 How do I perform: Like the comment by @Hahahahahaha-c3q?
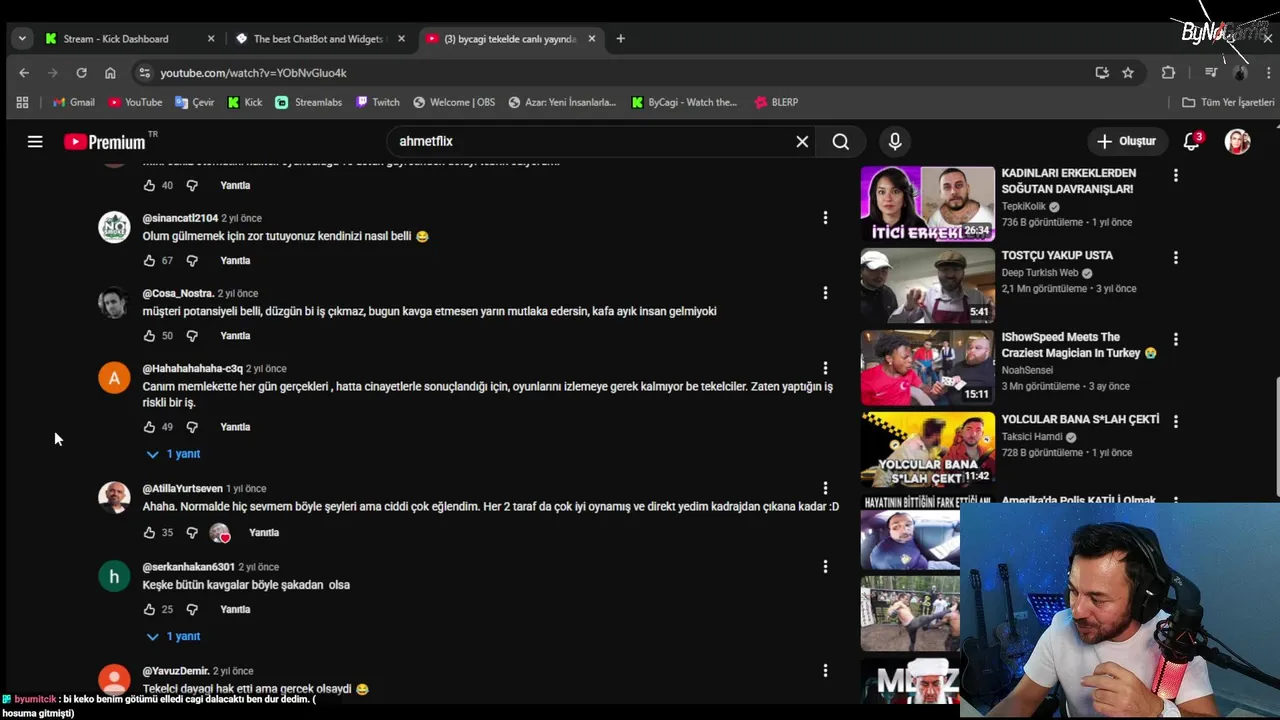pyautogui.click(x=149, y=427)
